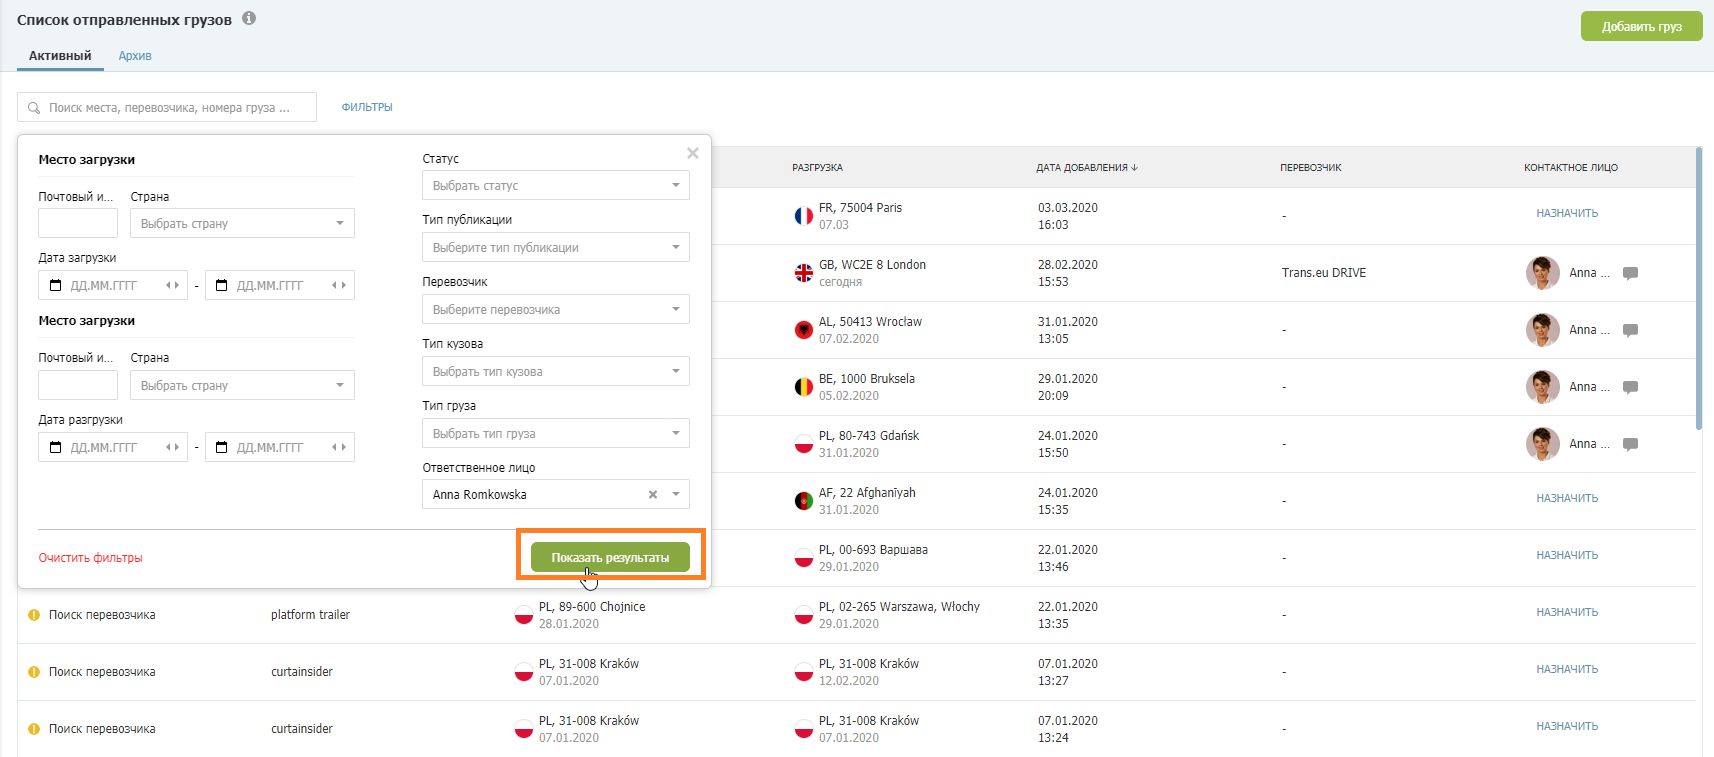Expand responsible person dropdown arrow
The width and height of the screenshot is (1714, 757).
(676, 495)
